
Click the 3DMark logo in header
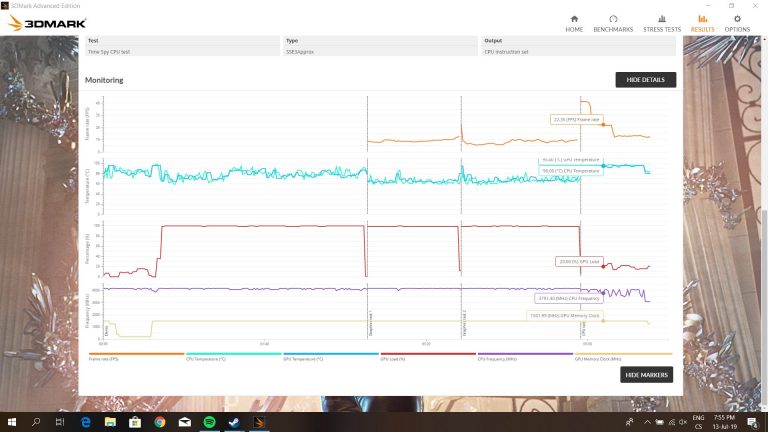47,22
